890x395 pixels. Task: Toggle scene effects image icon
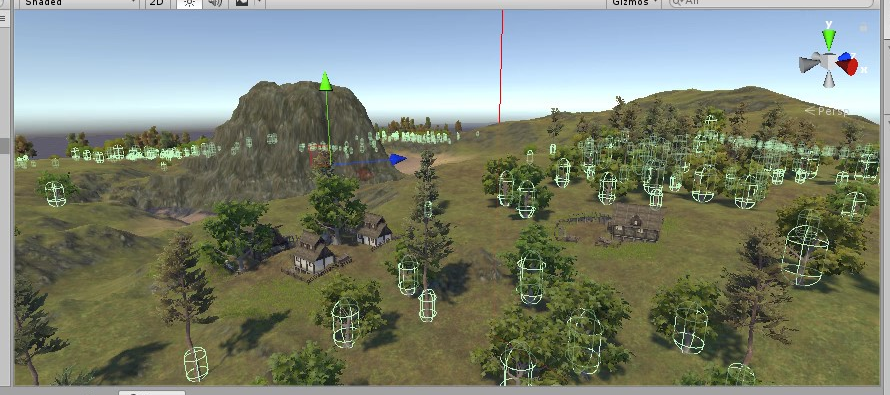click(242, 3)
